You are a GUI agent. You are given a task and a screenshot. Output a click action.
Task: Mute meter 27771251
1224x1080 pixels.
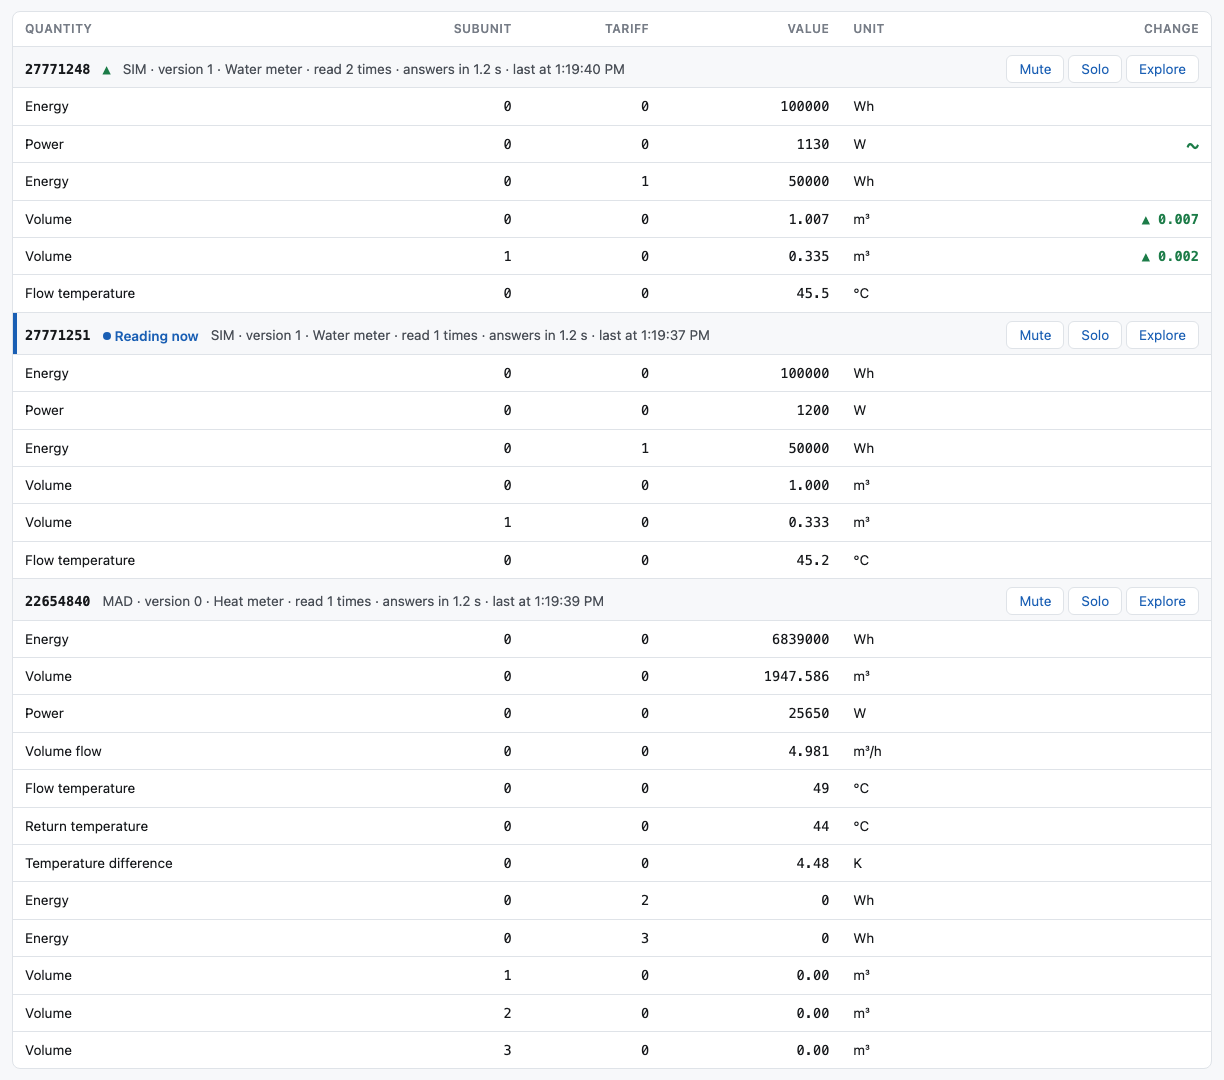point(1035,335)
